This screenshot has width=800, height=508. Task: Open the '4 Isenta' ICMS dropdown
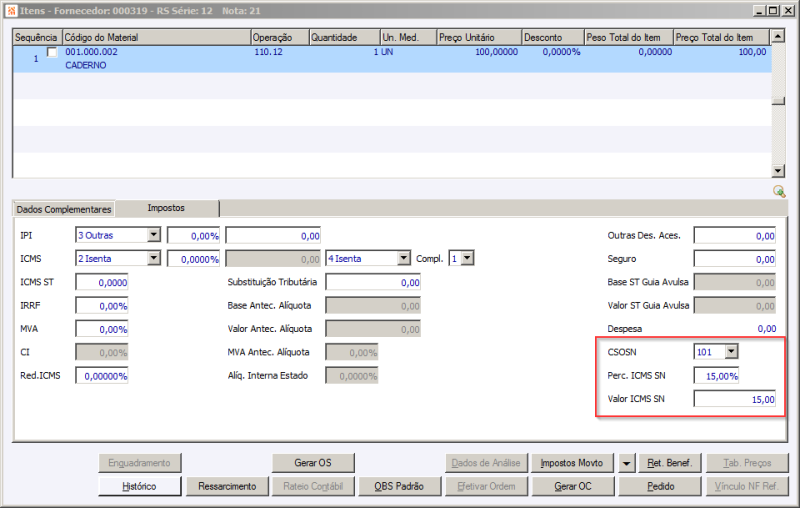pos(404,259)
